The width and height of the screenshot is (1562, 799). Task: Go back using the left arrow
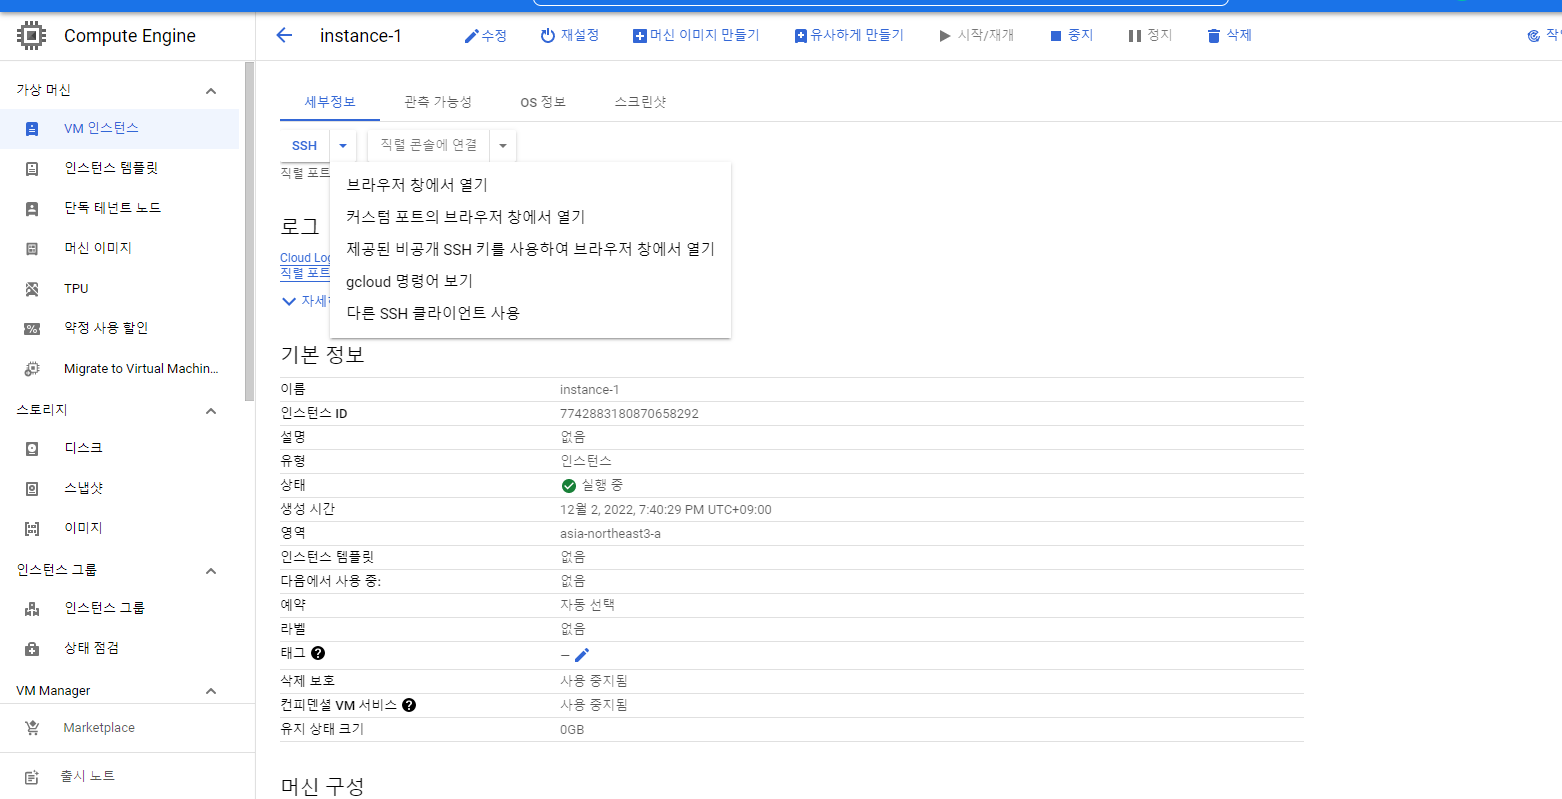[284, 35]
